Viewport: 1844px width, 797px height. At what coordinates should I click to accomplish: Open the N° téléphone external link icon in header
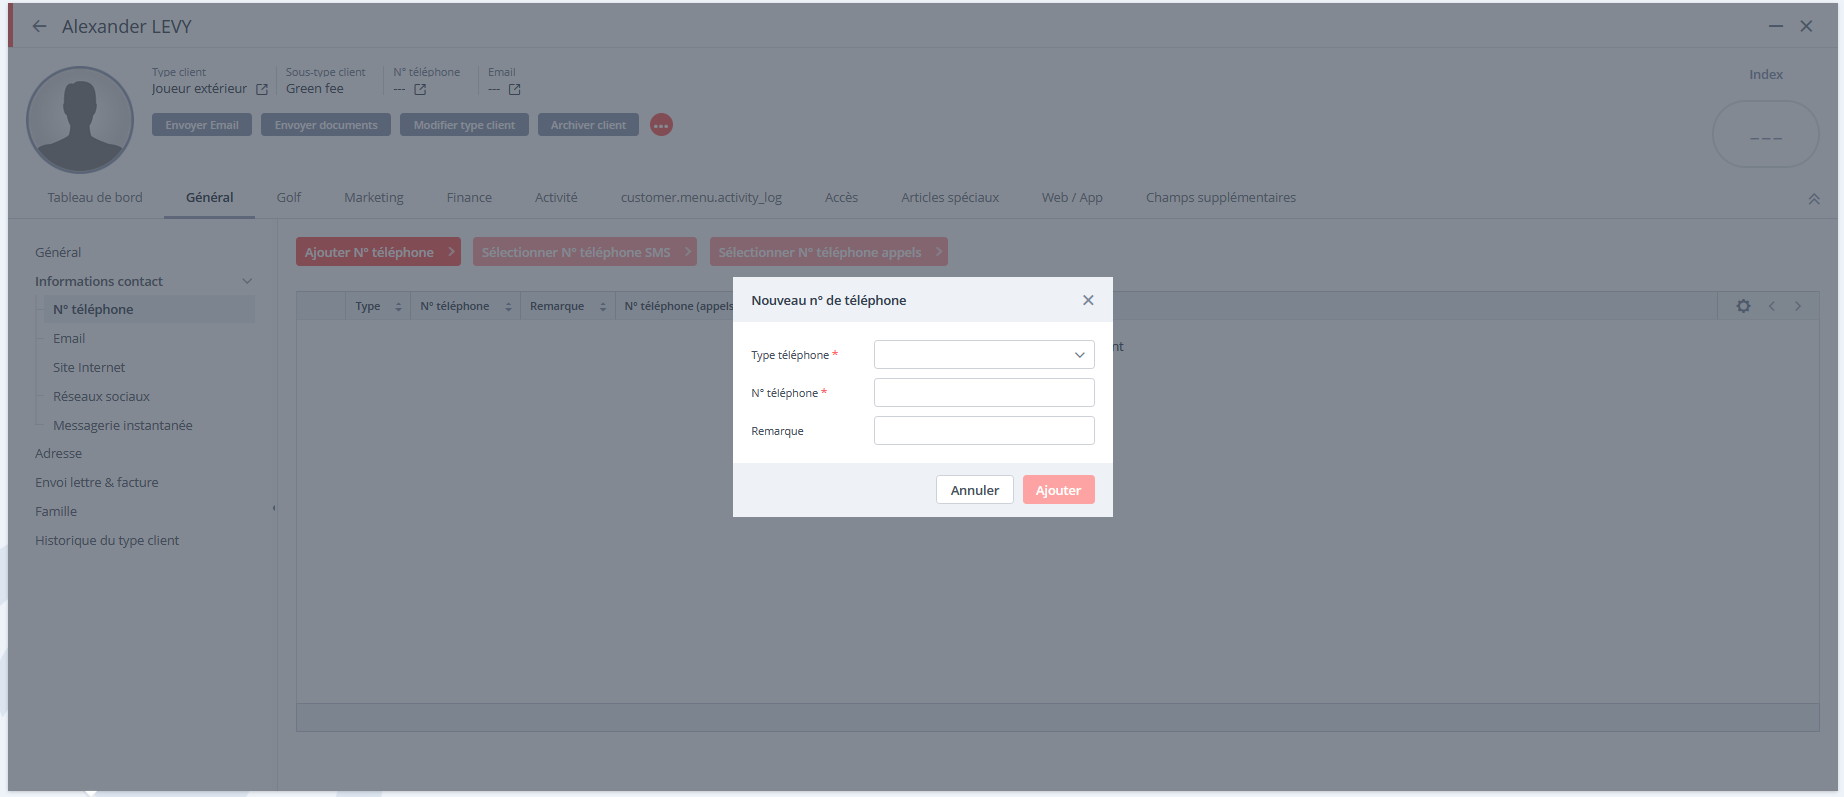pyautogui.click(x=420, y=89)
